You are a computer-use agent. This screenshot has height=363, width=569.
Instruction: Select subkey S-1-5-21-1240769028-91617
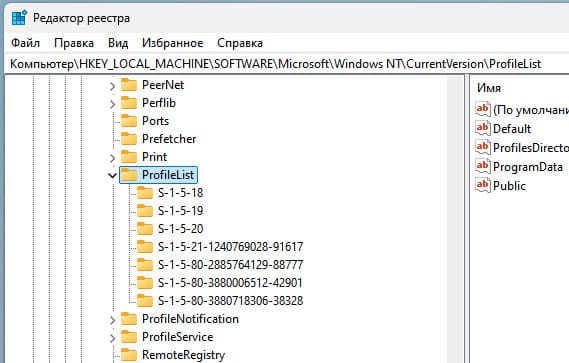[x=230, y=247]
